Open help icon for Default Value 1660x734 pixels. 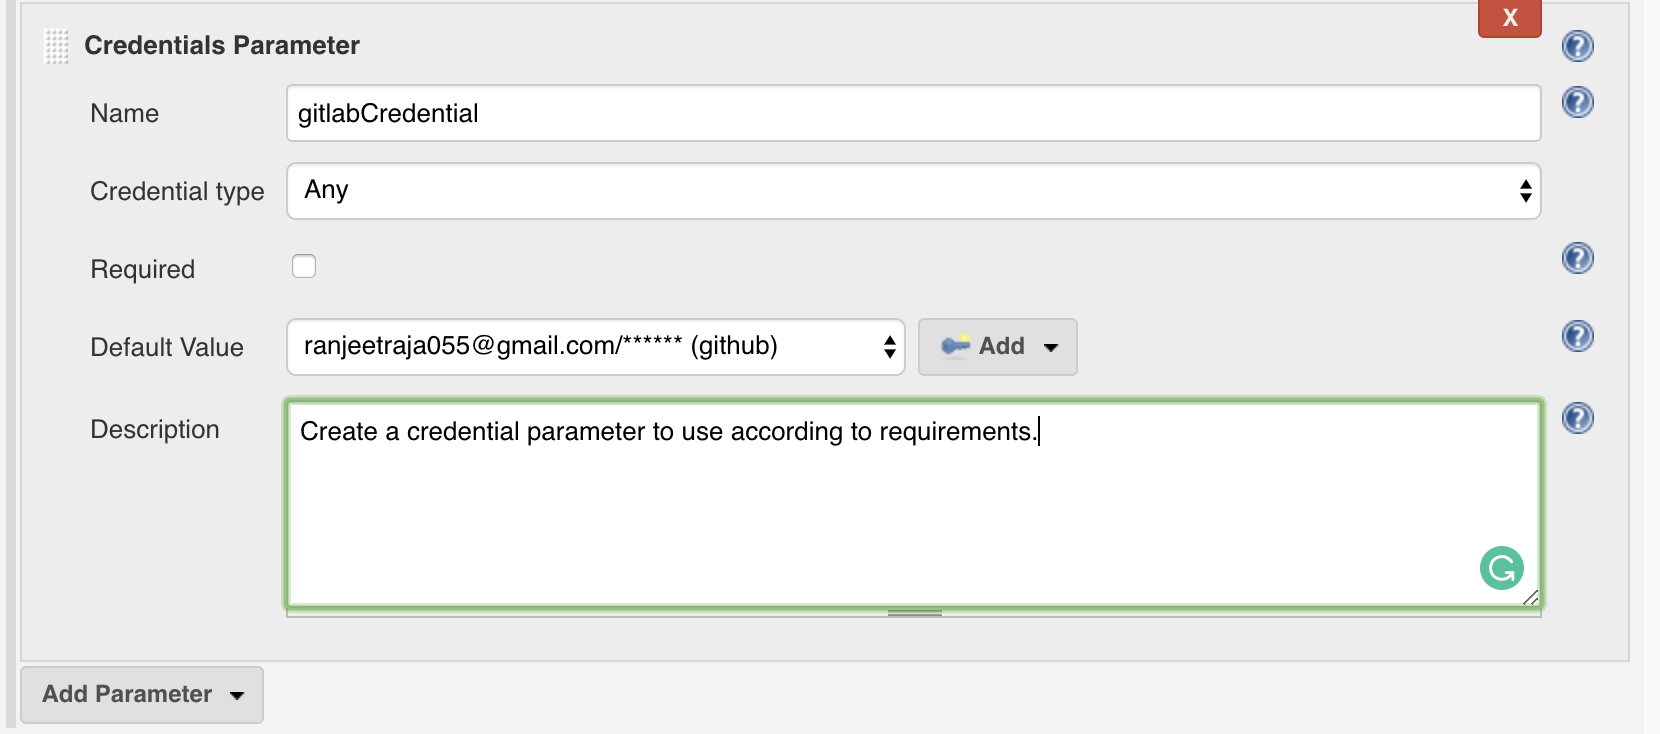click(x=1577, y=336)
